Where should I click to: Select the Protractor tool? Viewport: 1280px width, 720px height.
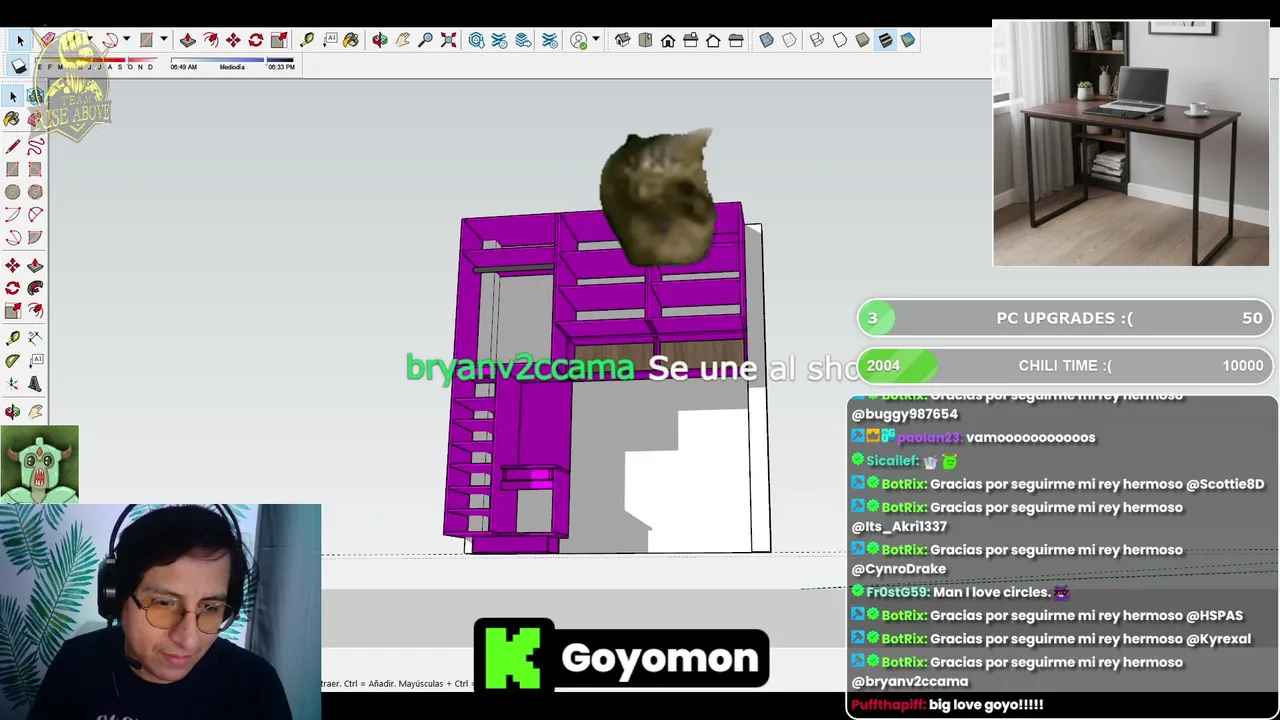[12, 361]
